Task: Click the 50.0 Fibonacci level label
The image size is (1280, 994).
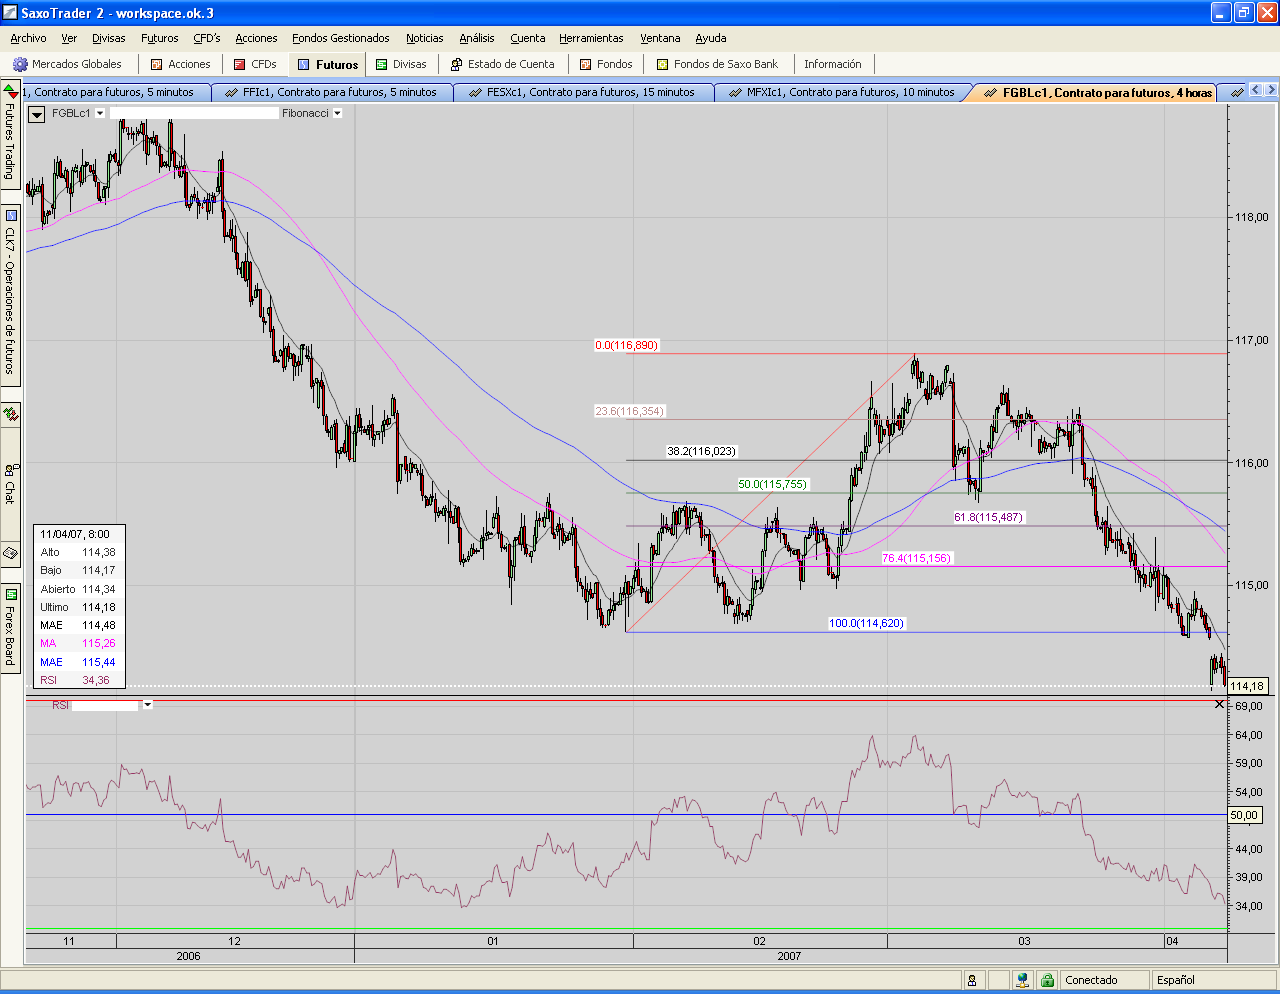Action: [x=772, y=484]
